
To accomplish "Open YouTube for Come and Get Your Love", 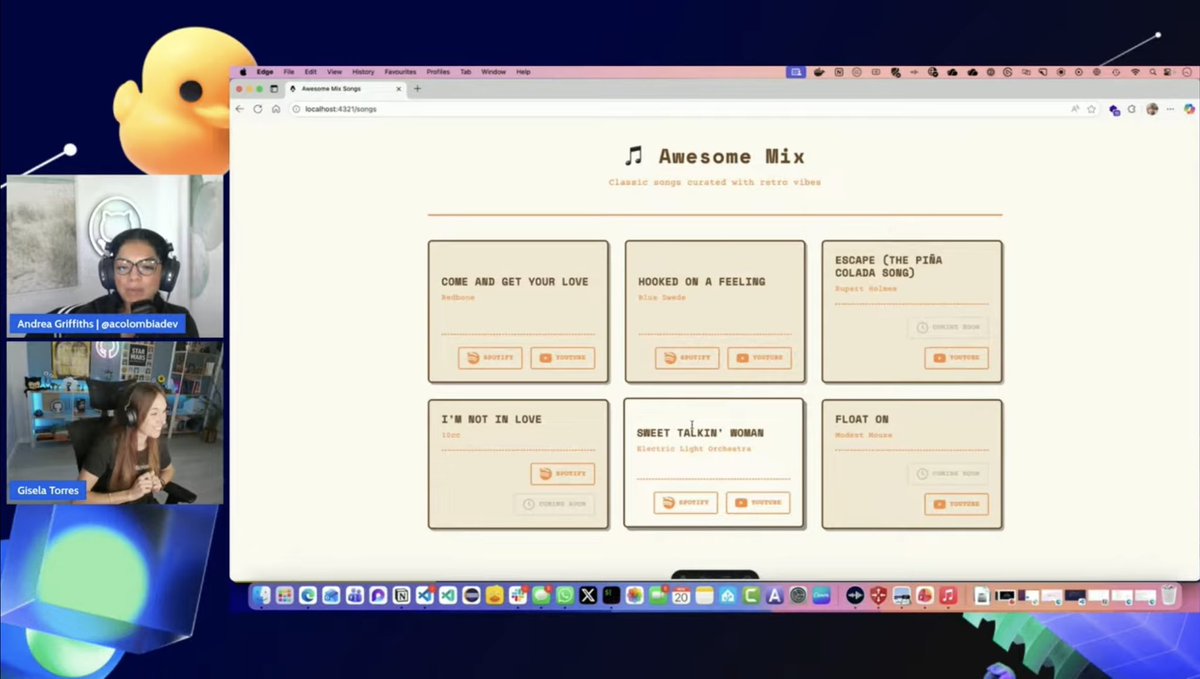I will click(563, 358).
